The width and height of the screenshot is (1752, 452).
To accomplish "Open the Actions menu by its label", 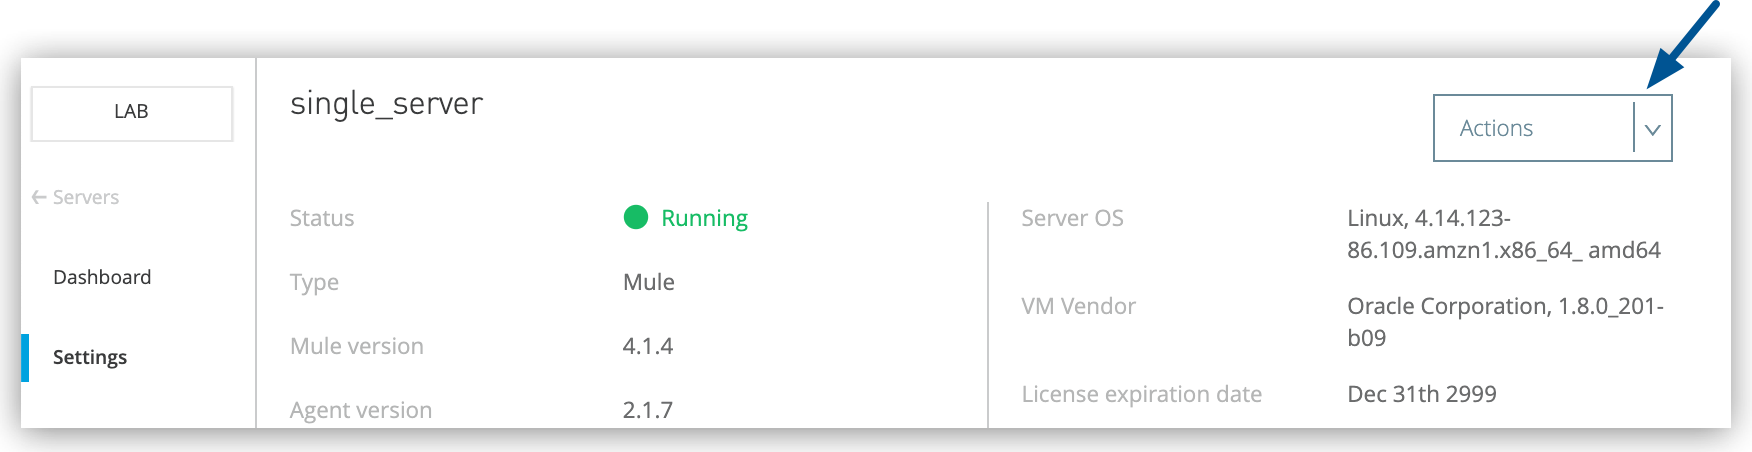I will tap(1496, 128).
